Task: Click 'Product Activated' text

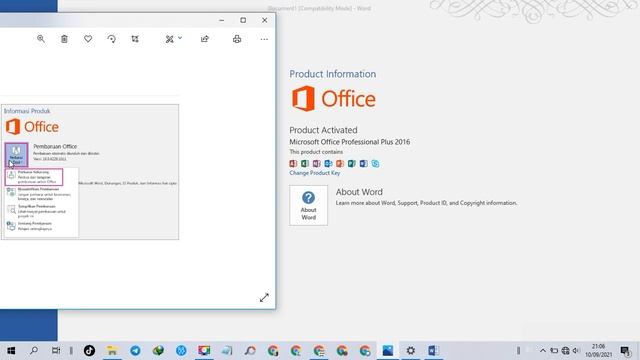Action: 323,130
